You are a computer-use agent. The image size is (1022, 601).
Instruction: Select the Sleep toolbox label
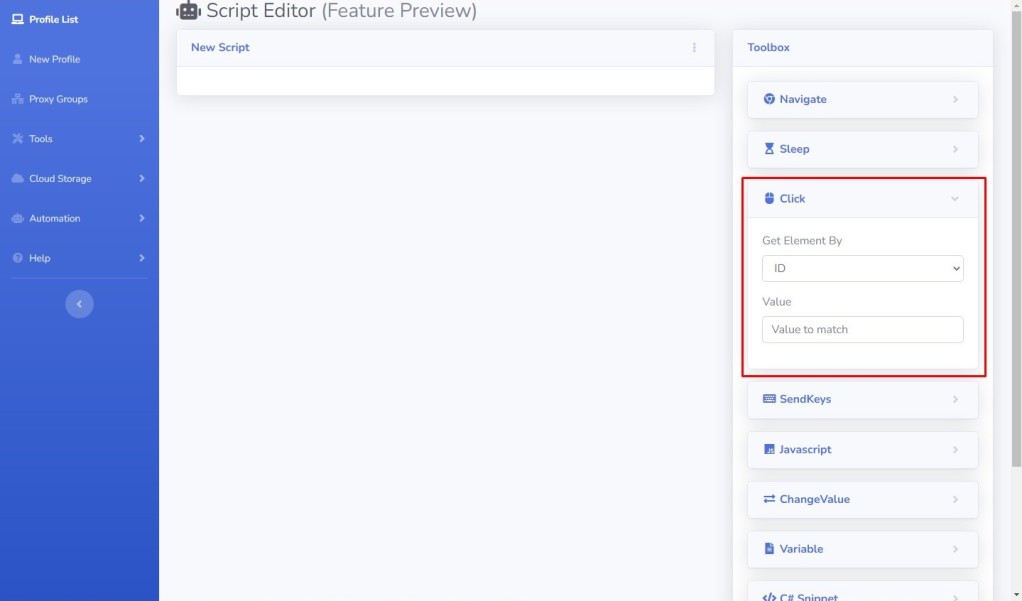[x=795, y=149]
